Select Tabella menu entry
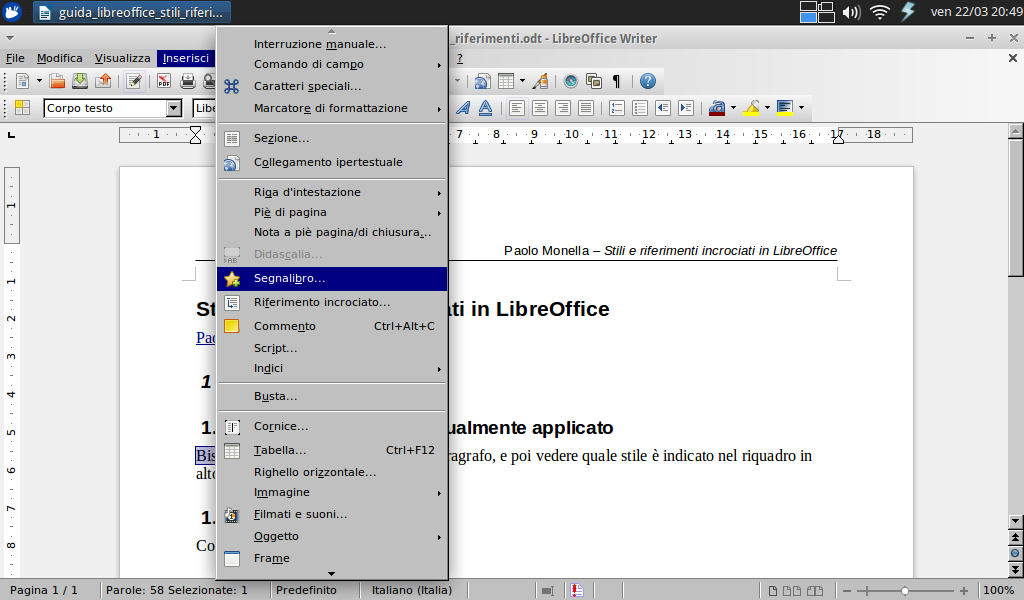The height and width of the screenshot is (600, 1024). tap(332, 450)
